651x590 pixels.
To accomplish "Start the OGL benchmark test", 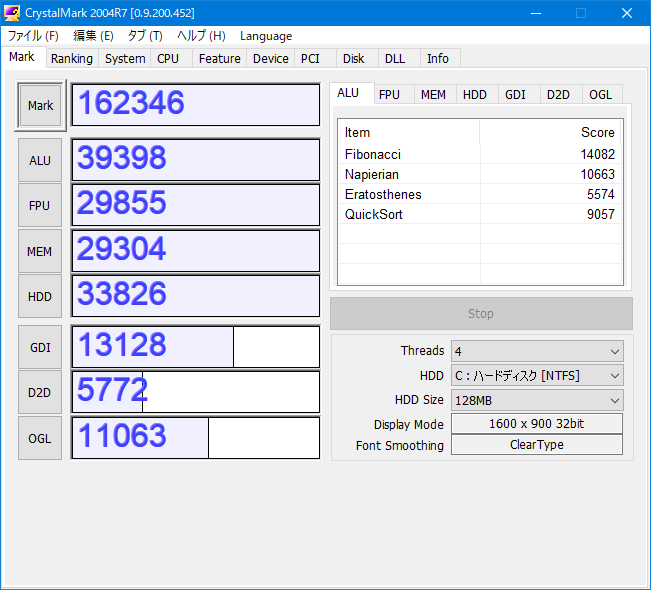I will pyautogui.click(x=40, y=438).
